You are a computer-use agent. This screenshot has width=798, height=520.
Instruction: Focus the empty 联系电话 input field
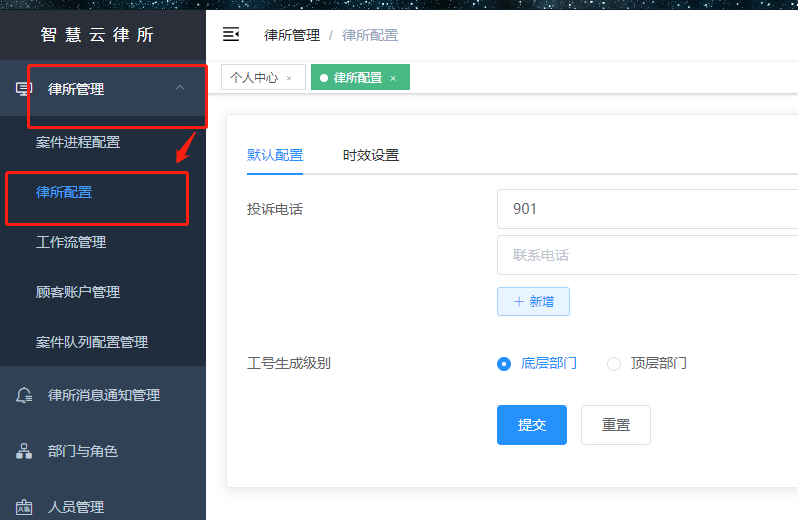click(647, 255)
